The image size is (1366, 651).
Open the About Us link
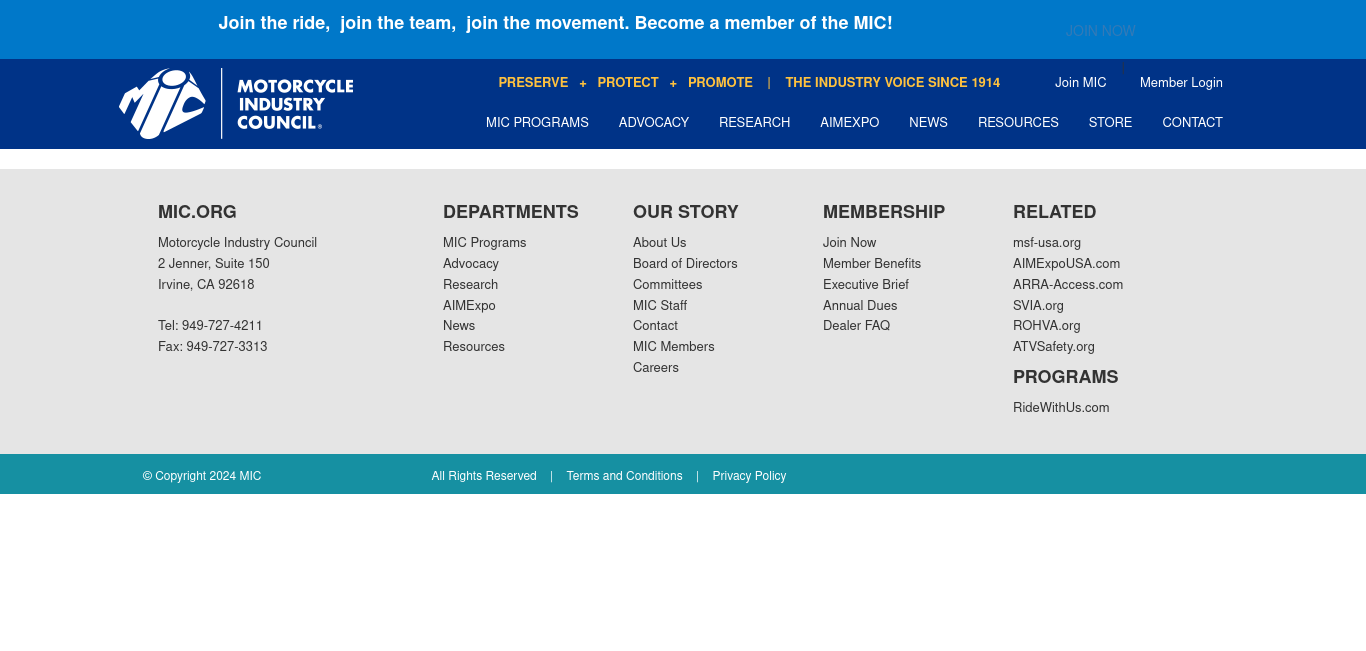tap(659, 243)
